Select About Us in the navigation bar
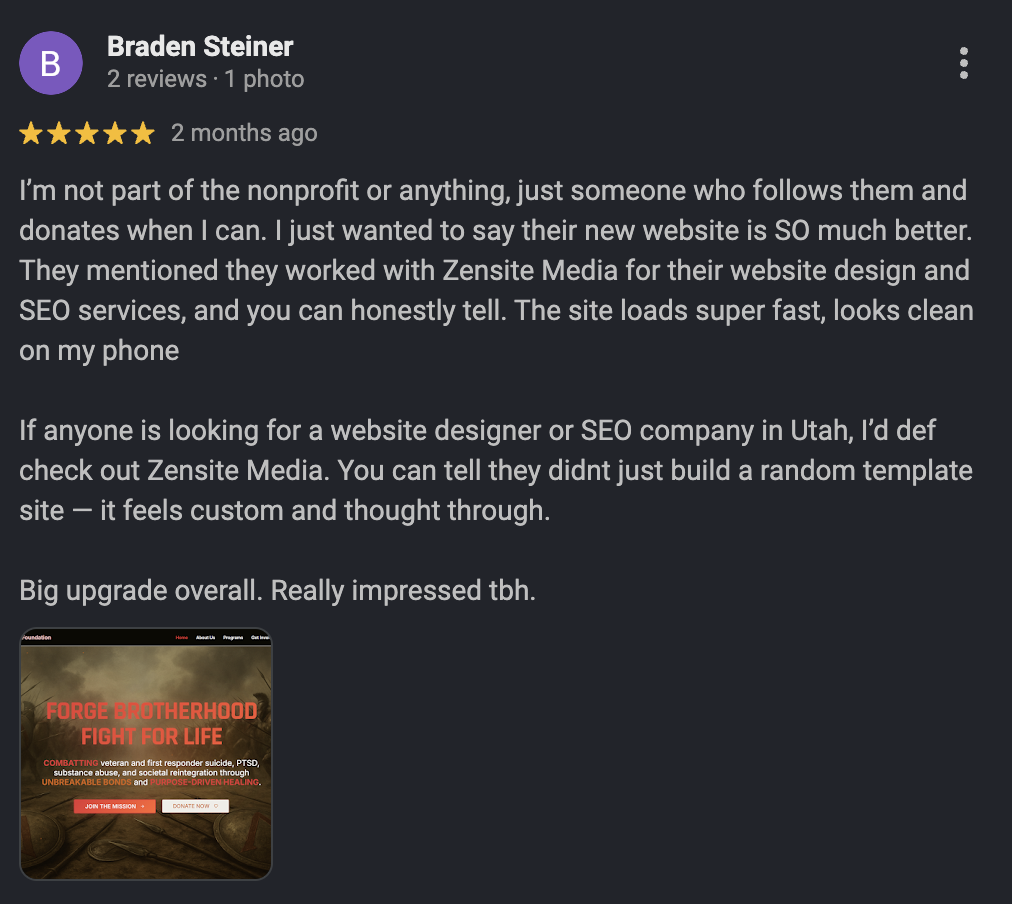The height and width of the screenshot is (904, 1012). [x=206, y=637]
